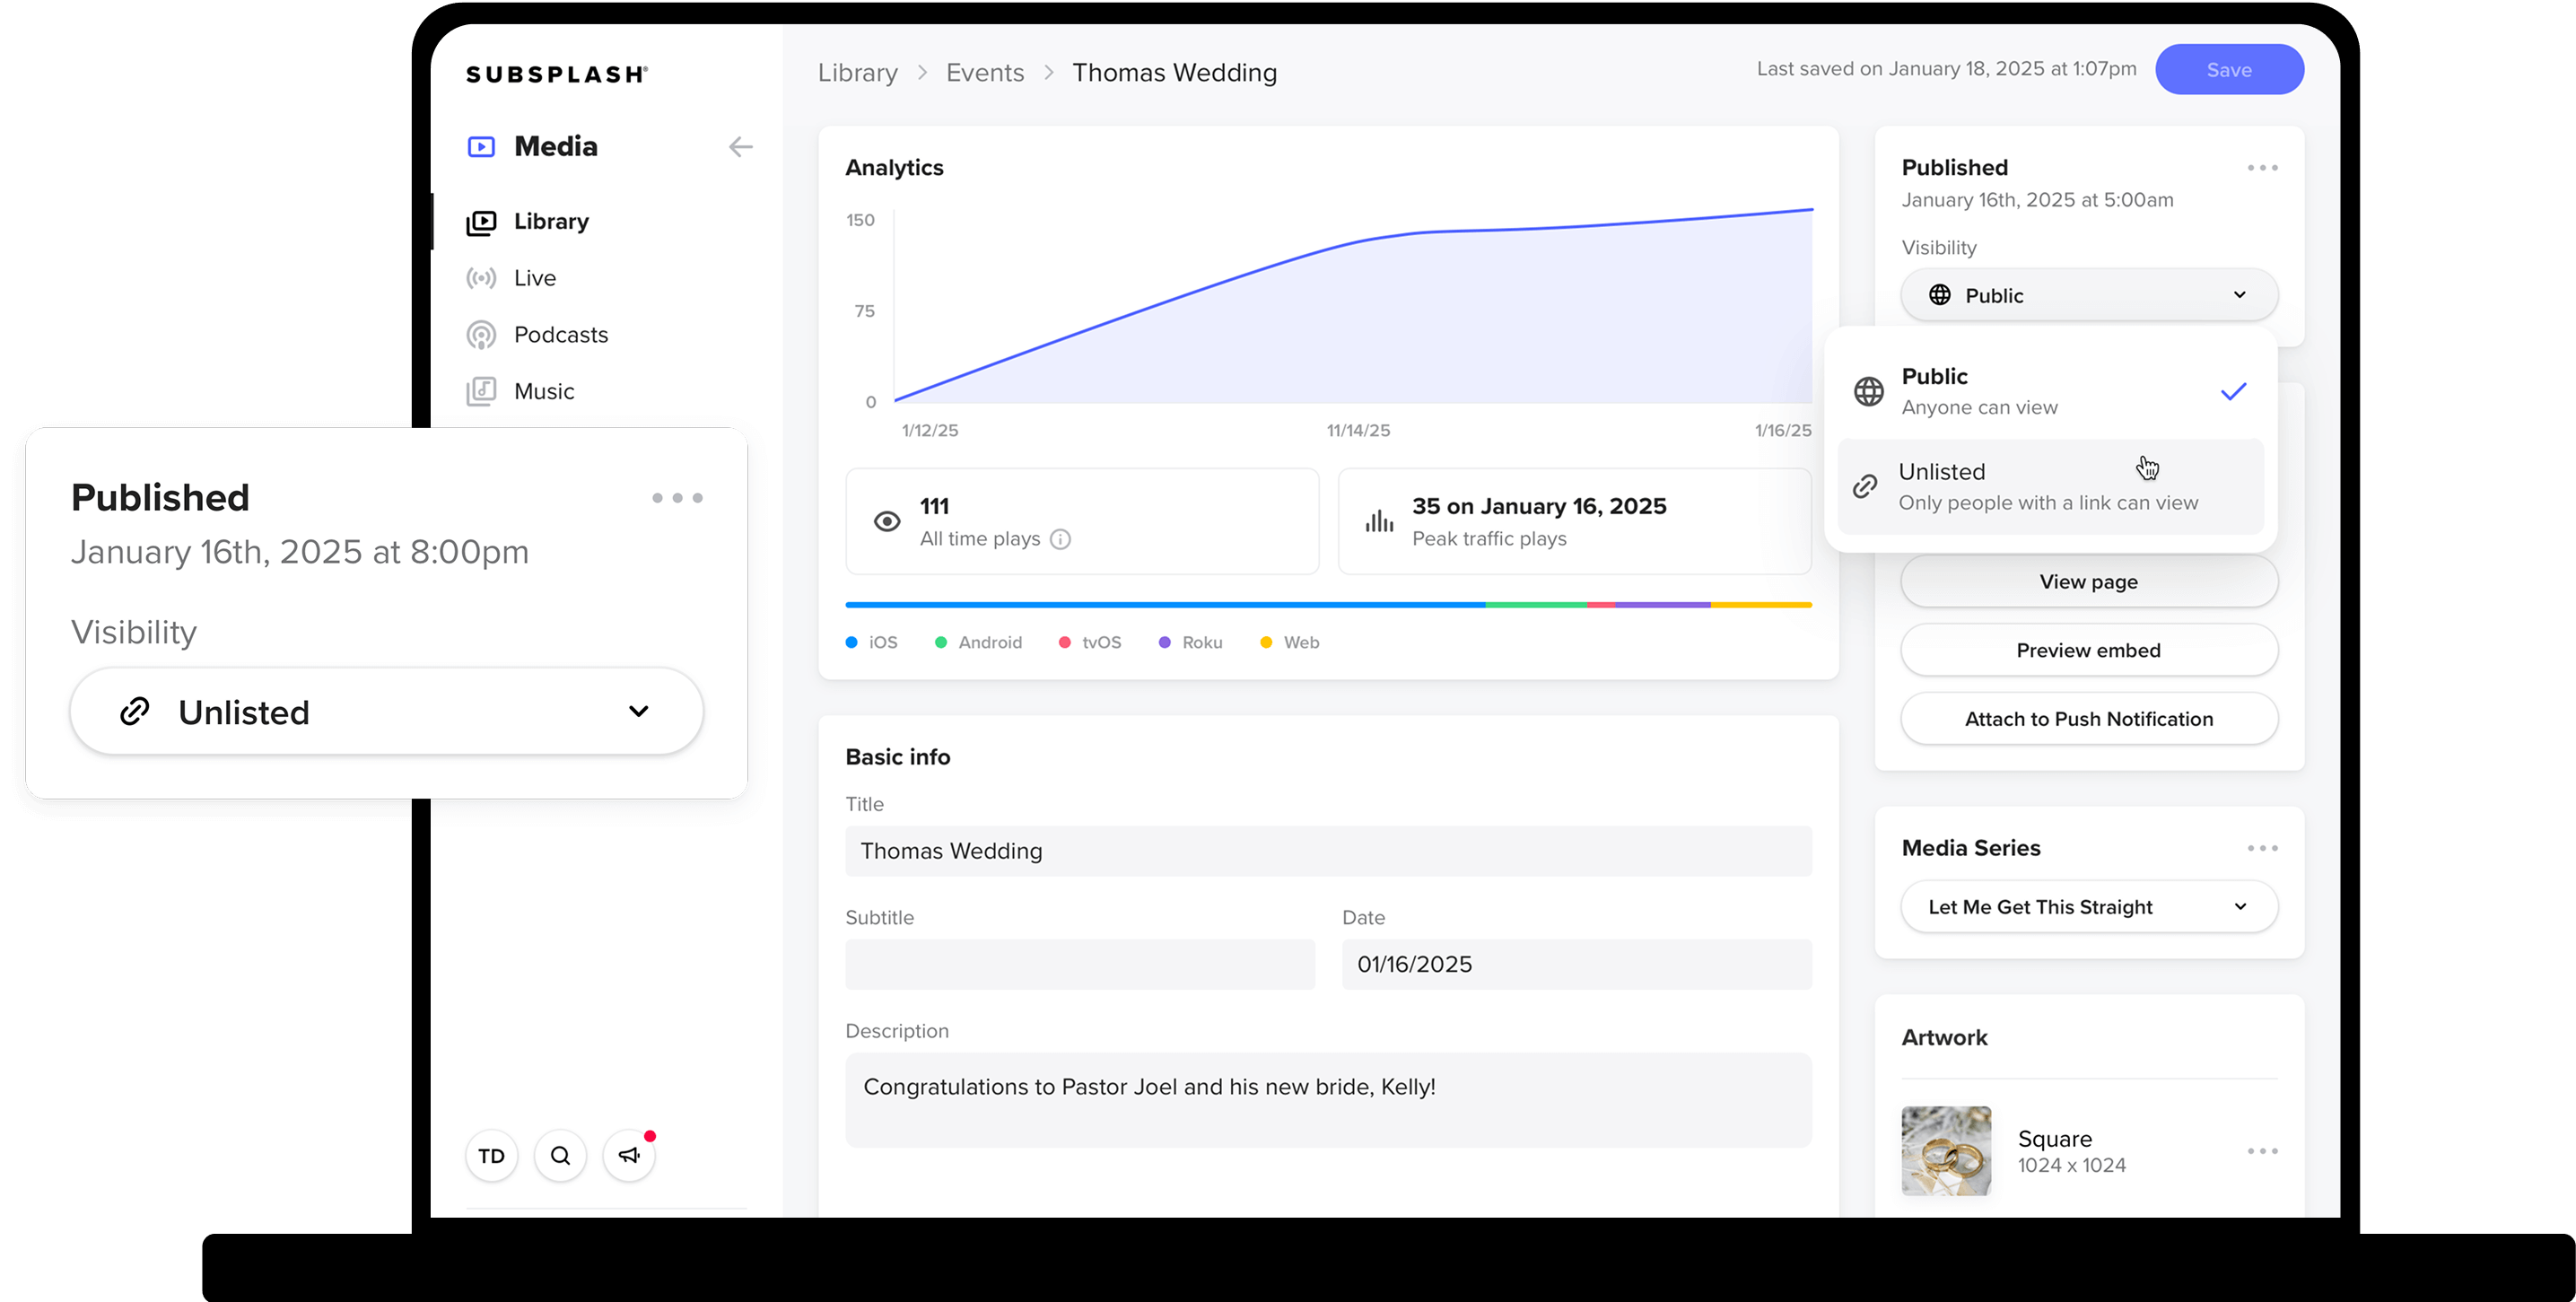This screenshot has height=1302, width=2576.
Task: Open the TD user profile avatar
Action: (x=491, y=1156)
